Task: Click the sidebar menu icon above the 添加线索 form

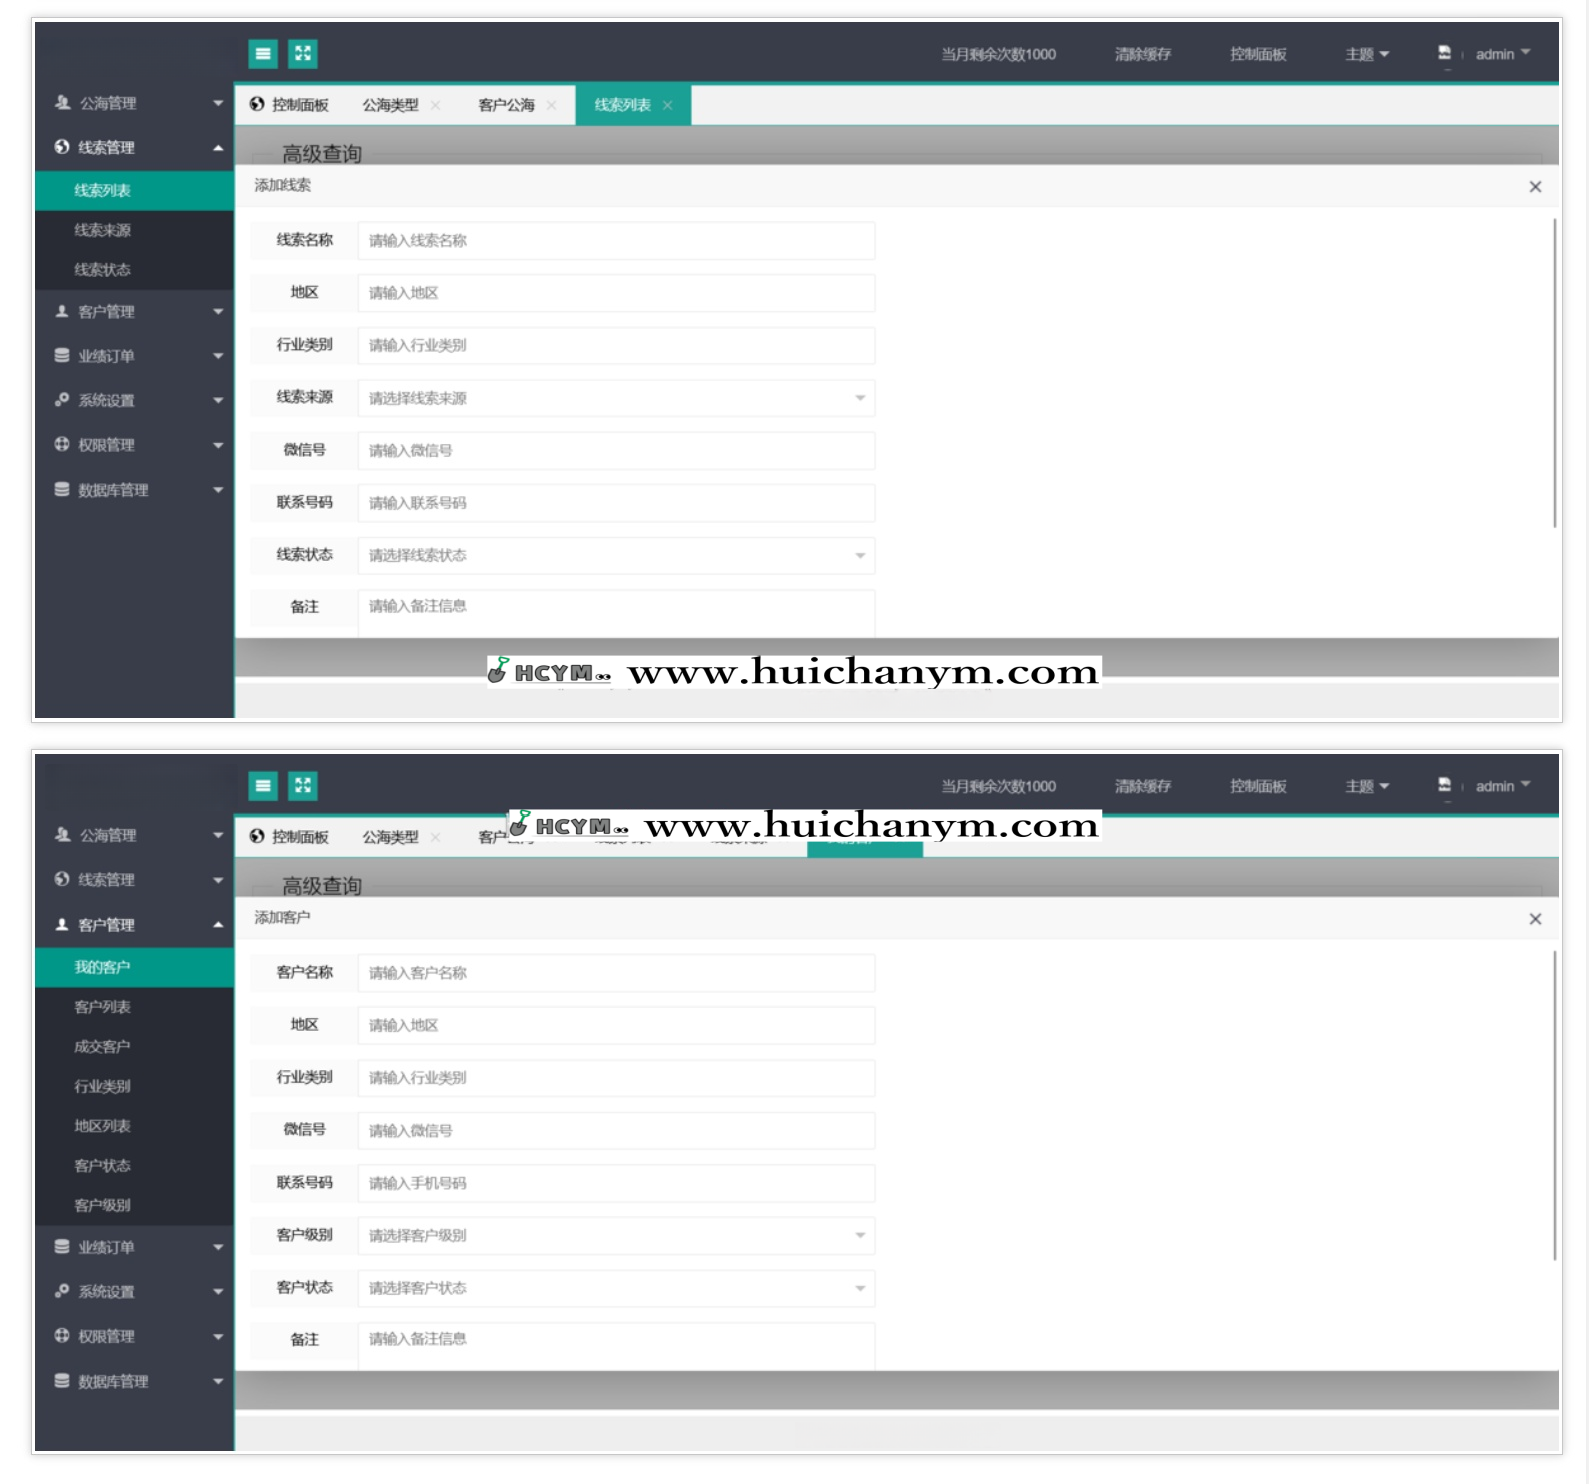Action: [x=263, y=54]
